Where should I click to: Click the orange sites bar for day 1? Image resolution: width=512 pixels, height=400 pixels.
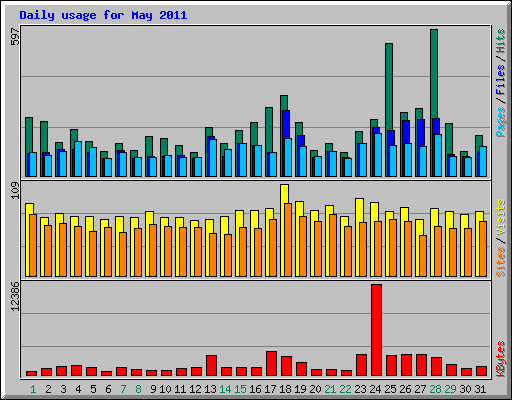click(x=33, y=245)
